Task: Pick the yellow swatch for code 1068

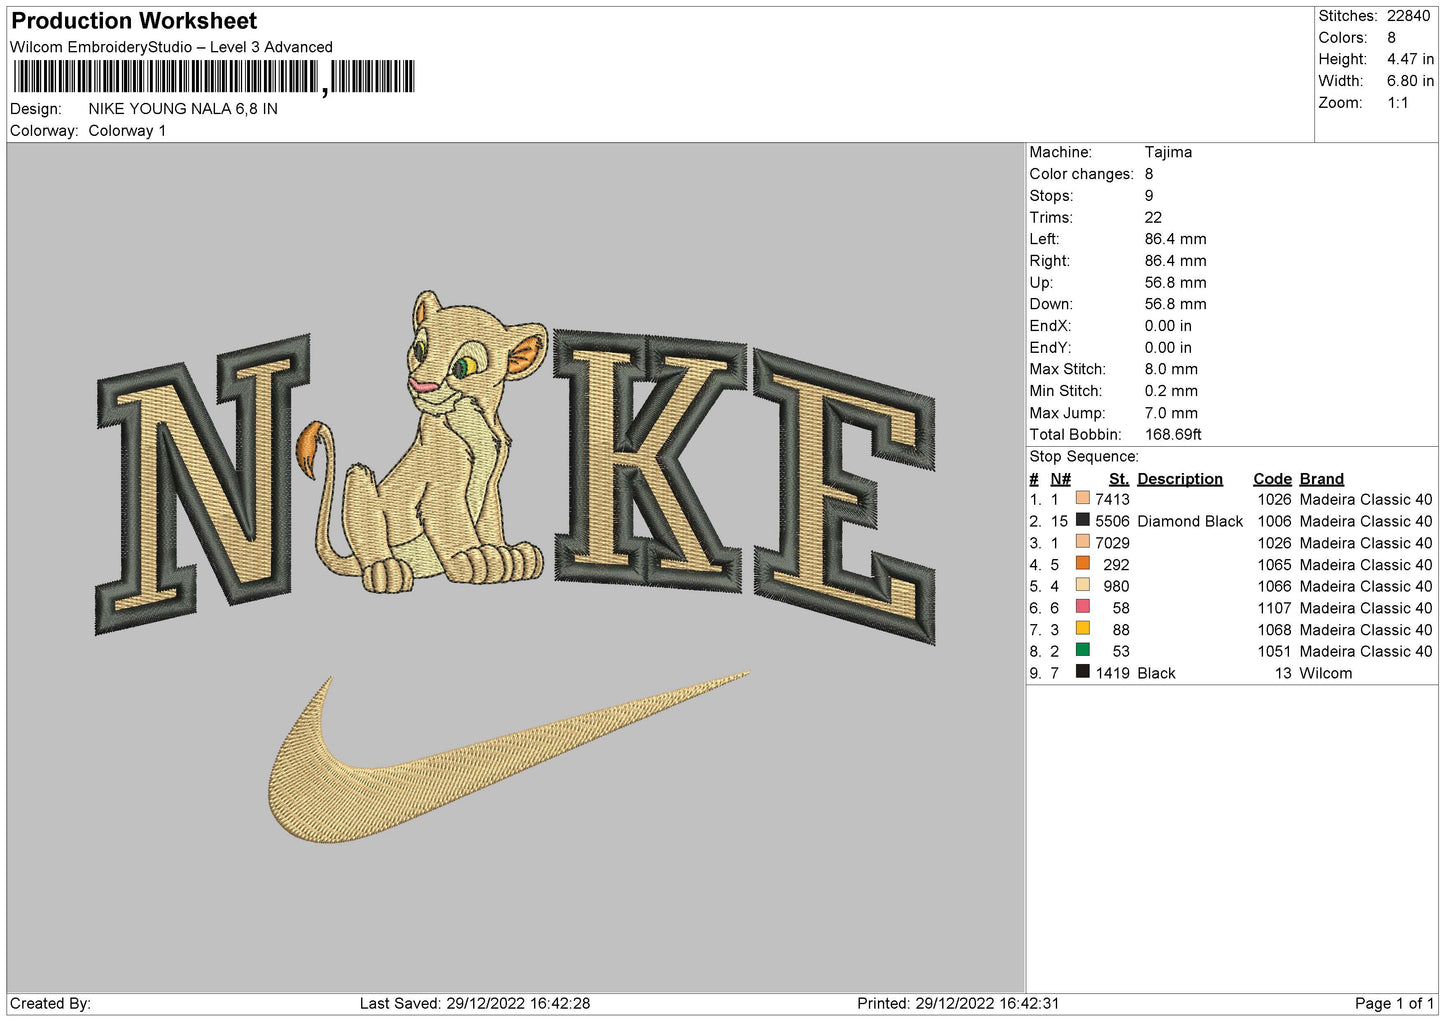Action: pos(1082,629)
